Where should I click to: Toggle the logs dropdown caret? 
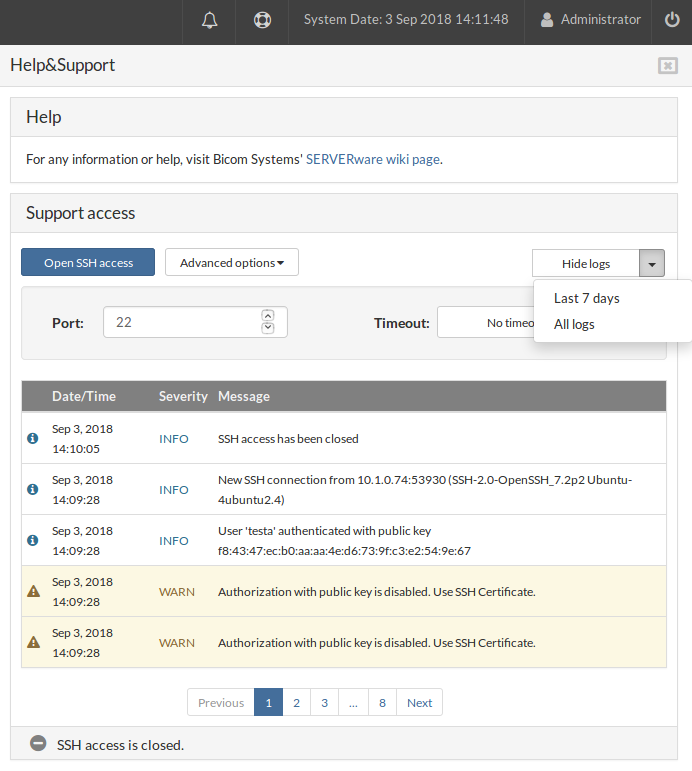point(652,264)
